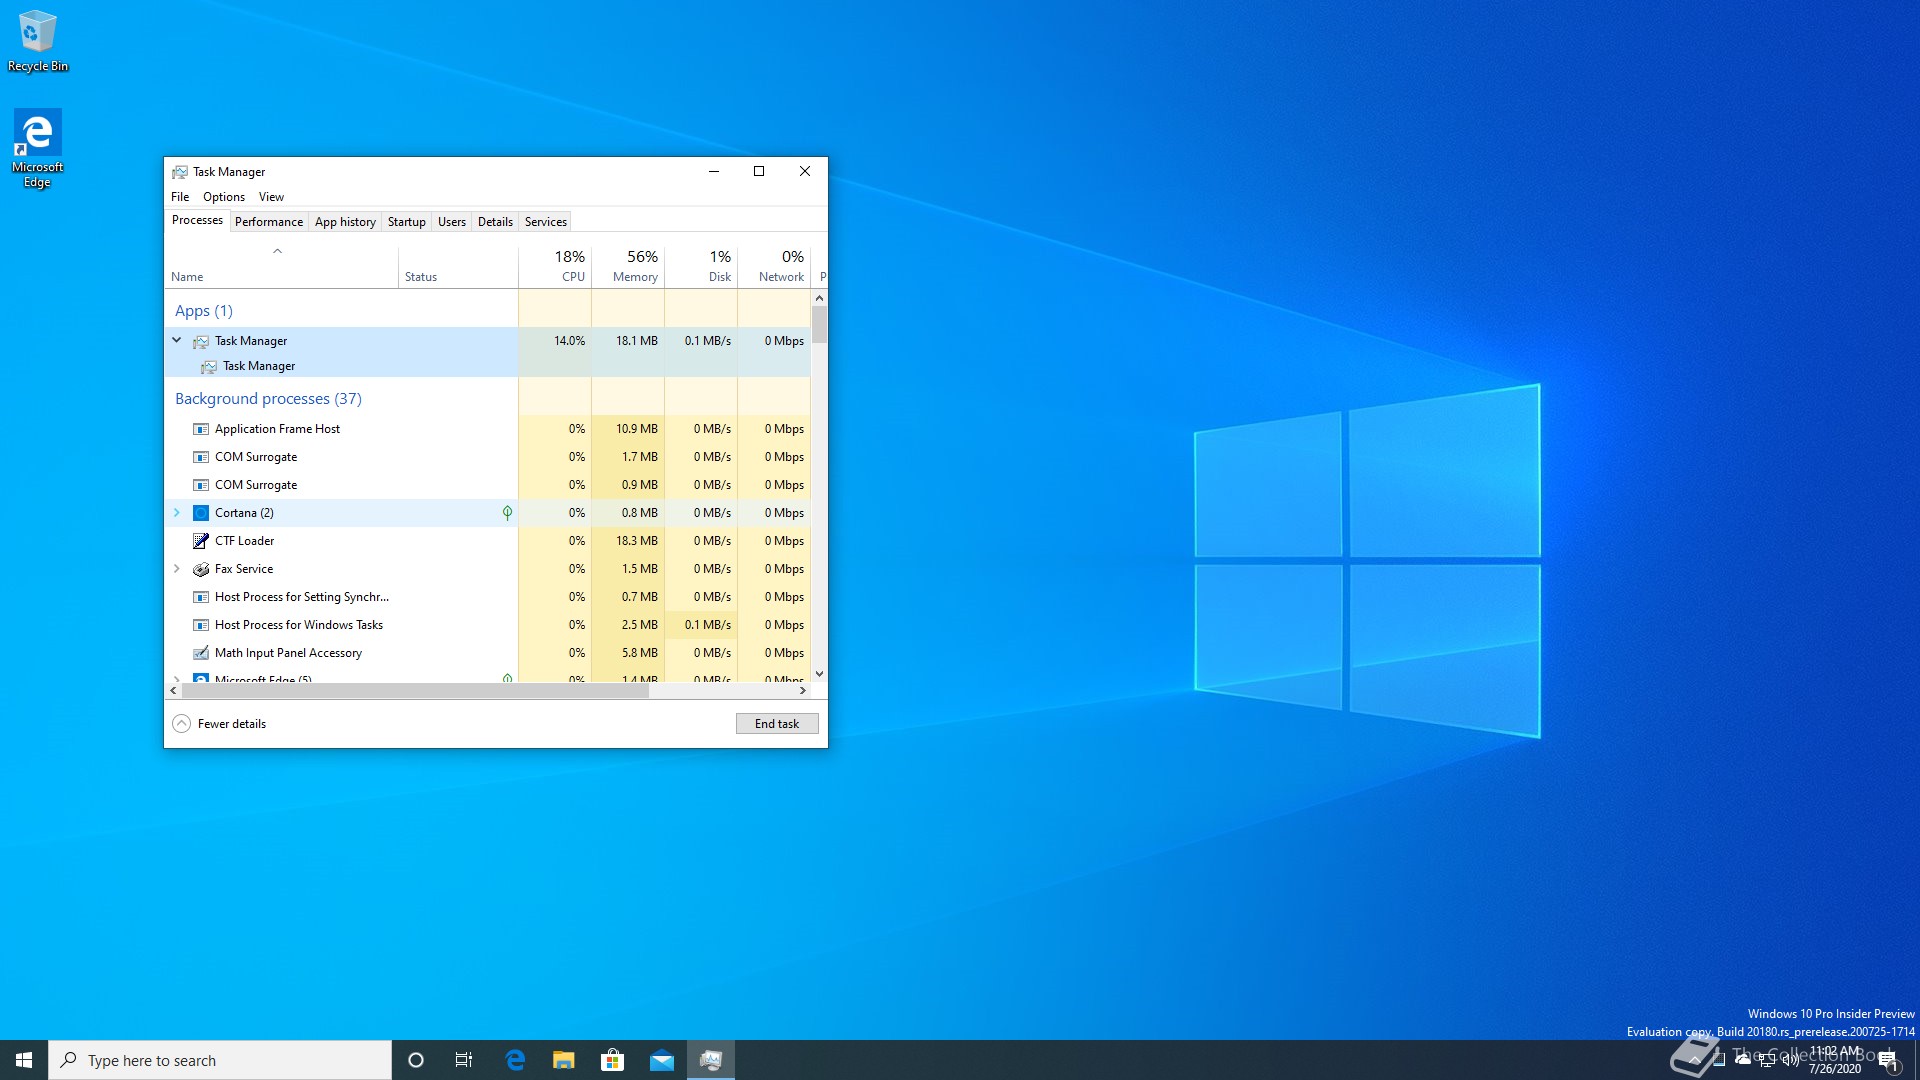The image size is (1920, 1080).
Task: Click the Fax Service process icon
Action: pyautogui.click(x=201, y=569)
